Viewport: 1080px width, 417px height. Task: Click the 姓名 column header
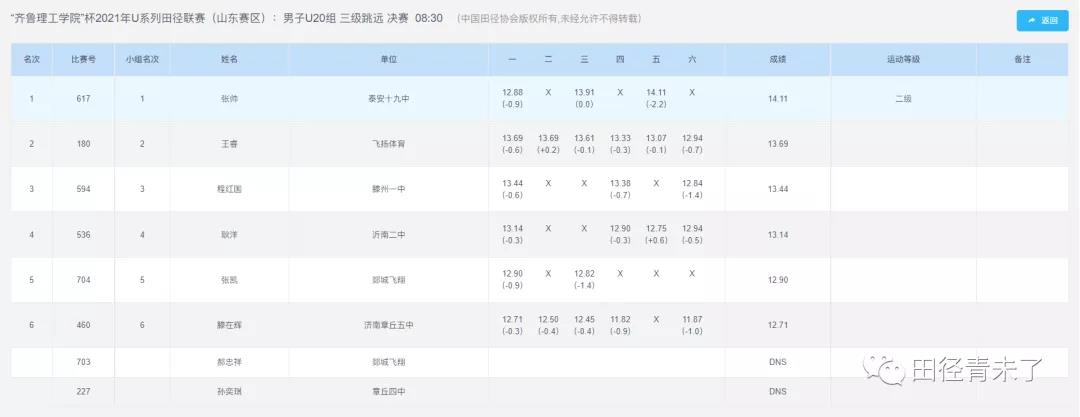tap(229, 60)
